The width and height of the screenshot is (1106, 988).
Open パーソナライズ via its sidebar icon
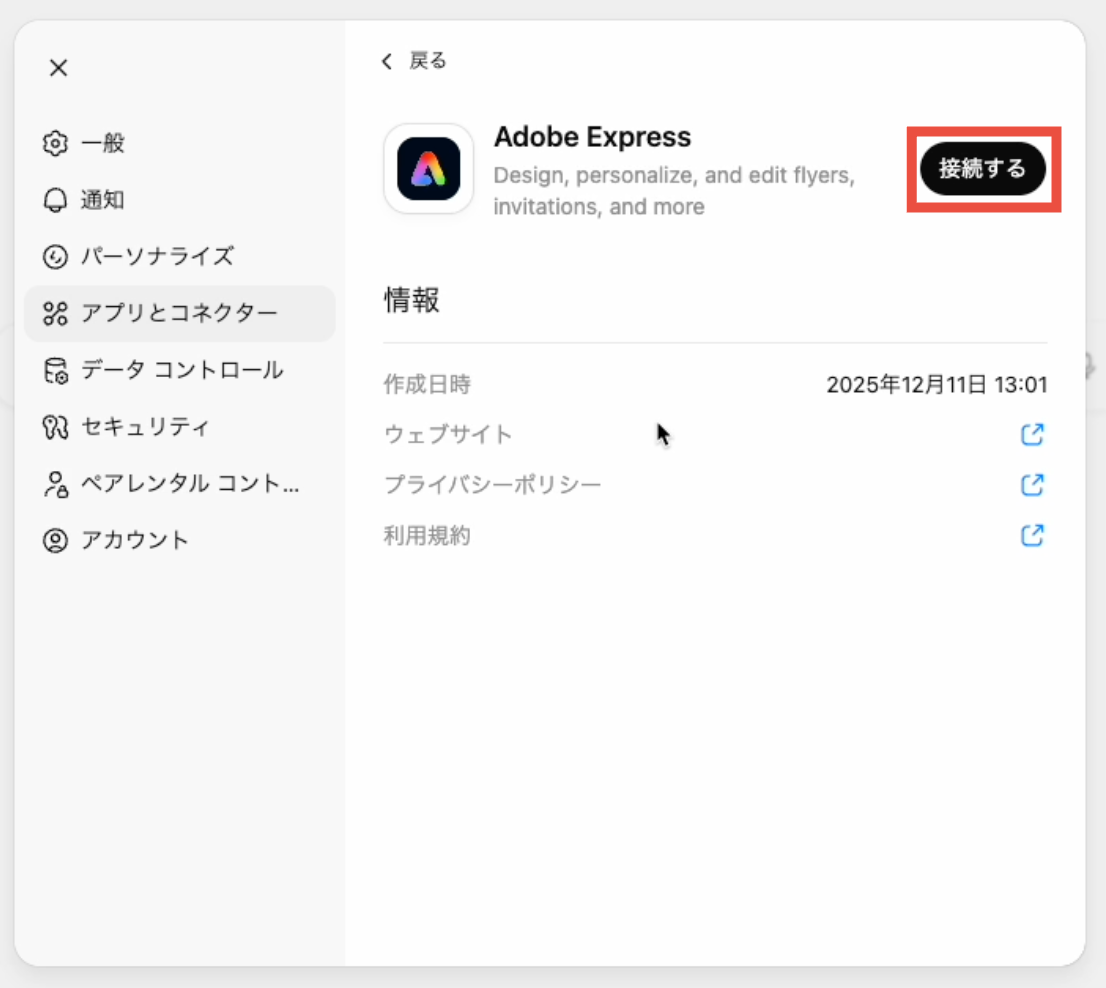point(55,257)
